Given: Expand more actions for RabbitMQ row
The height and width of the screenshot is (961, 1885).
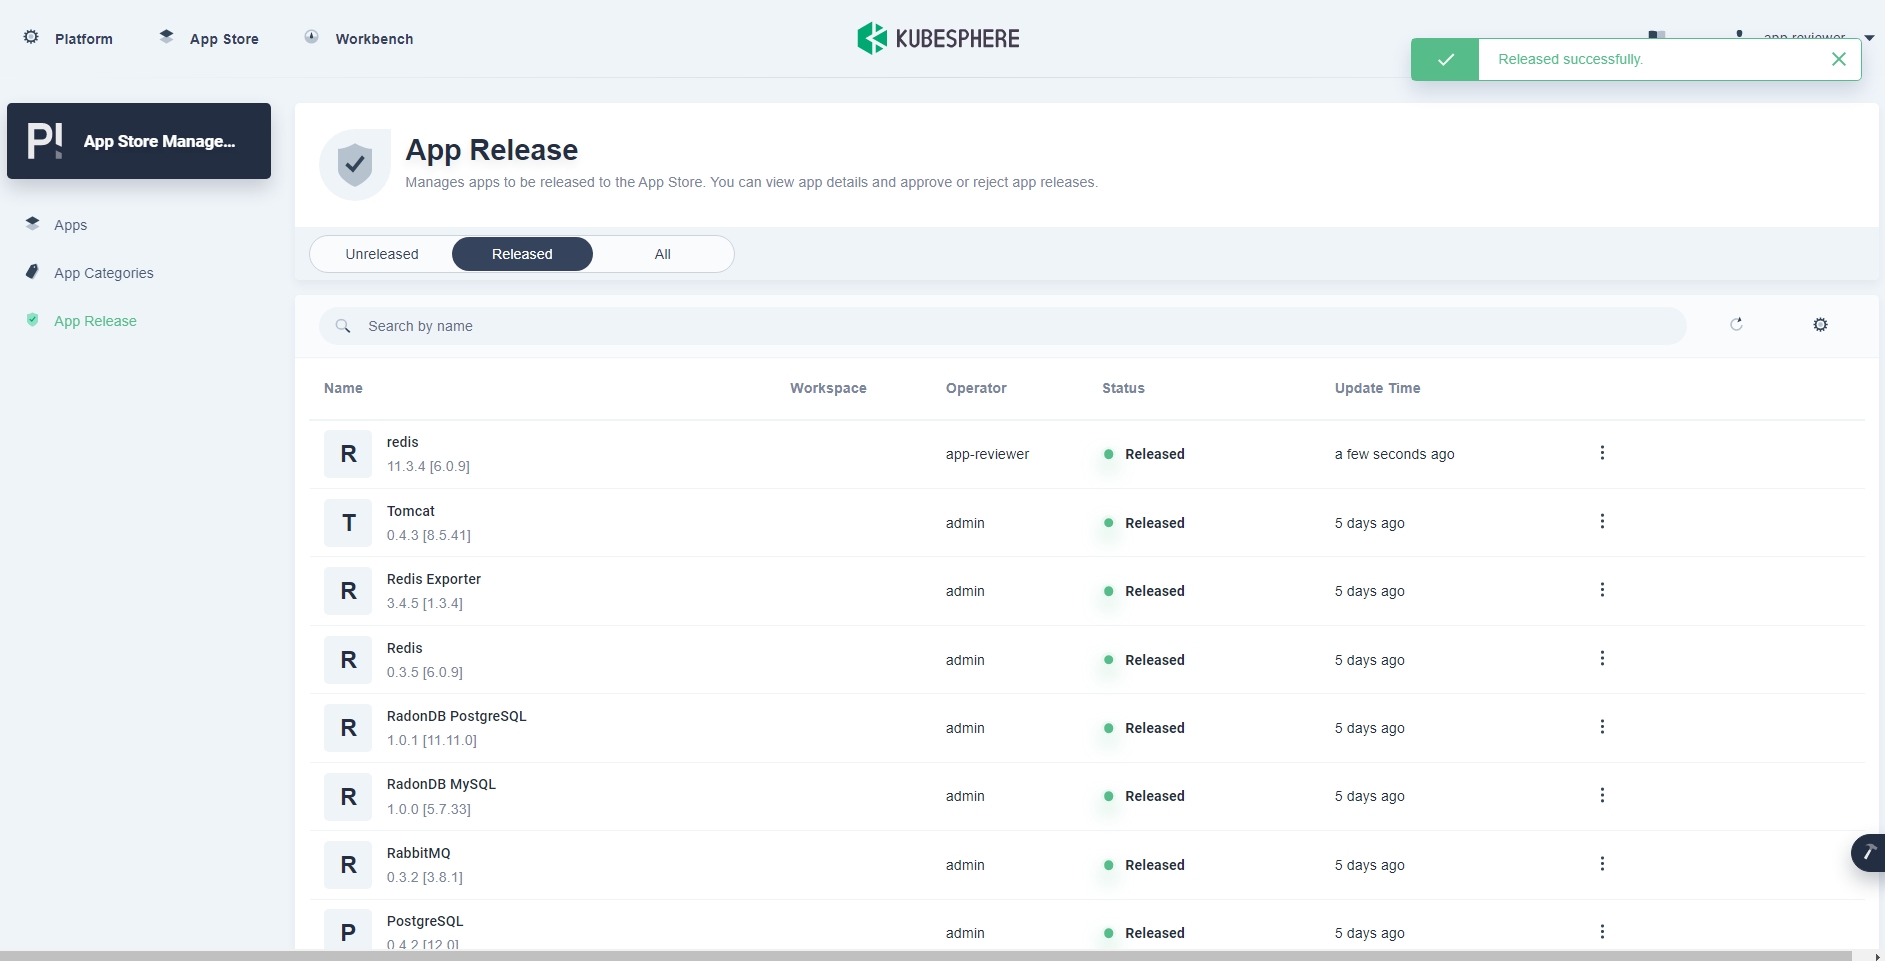Looking at the screenshot, I should (1602, 864).
